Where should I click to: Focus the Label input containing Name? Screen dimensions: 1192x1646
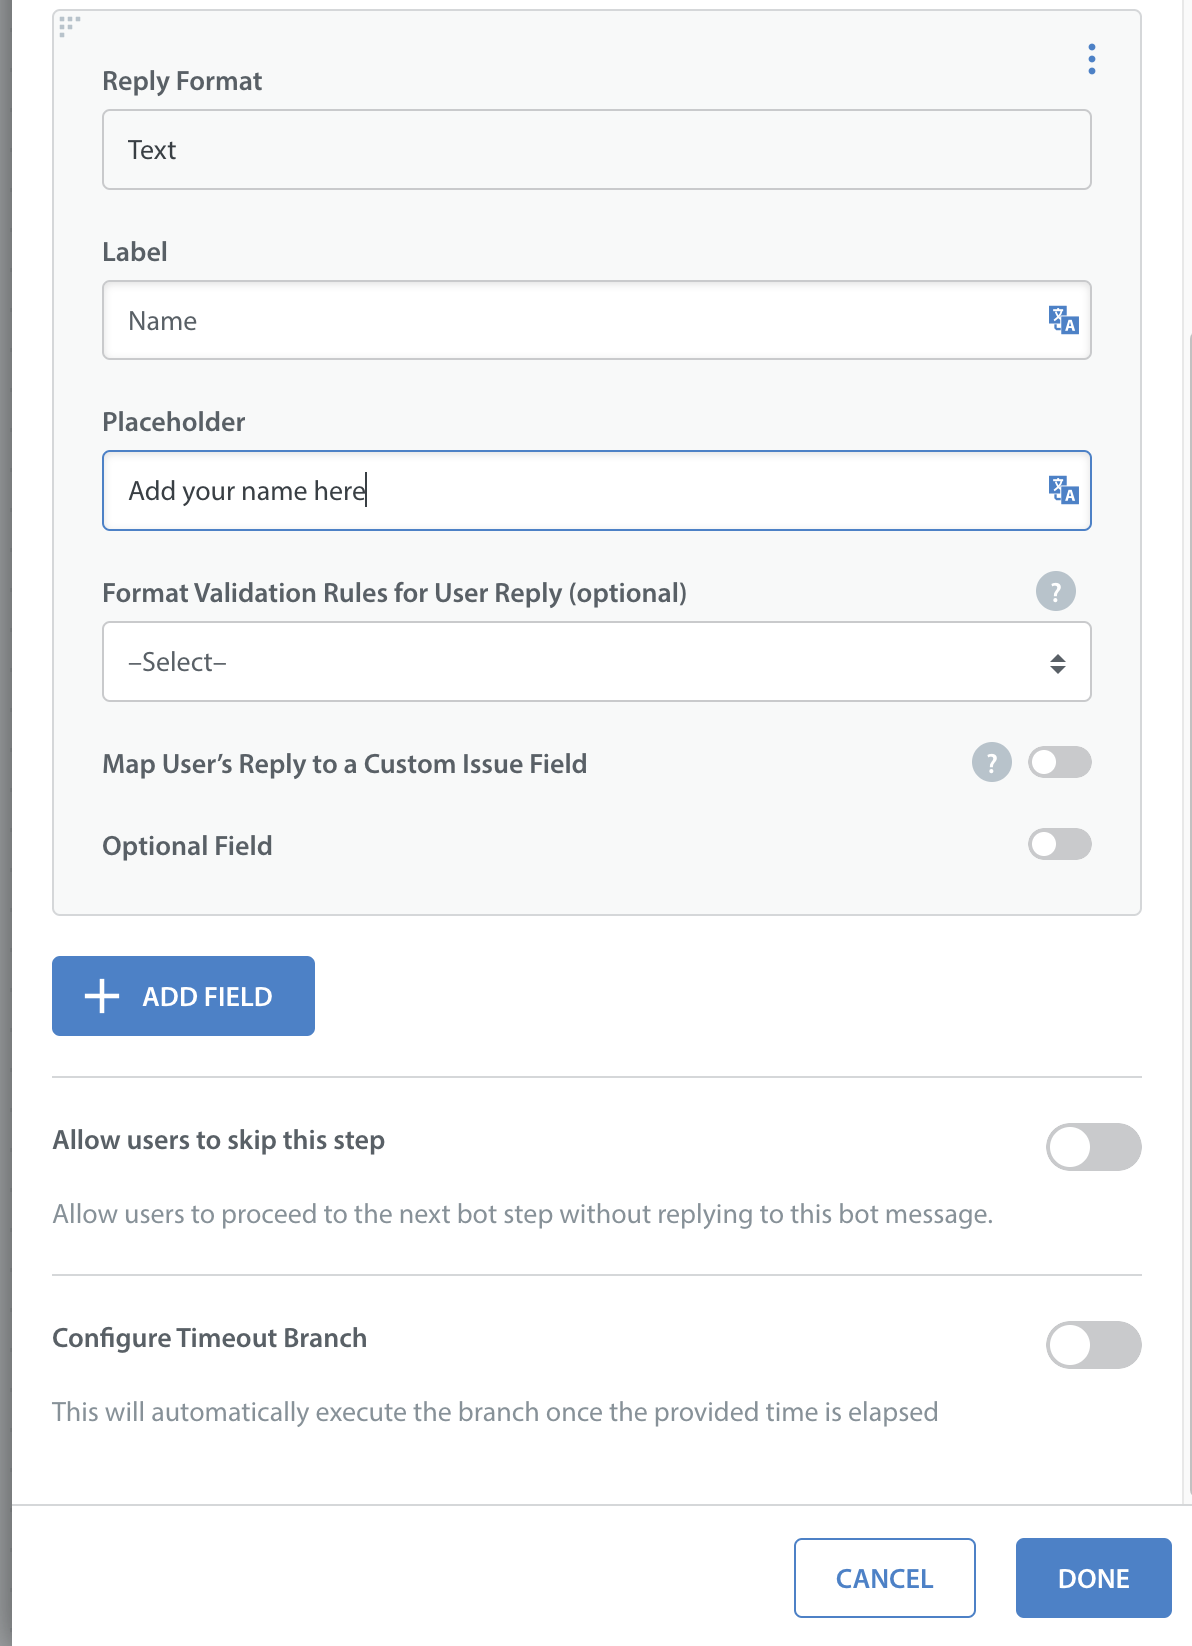596,320
